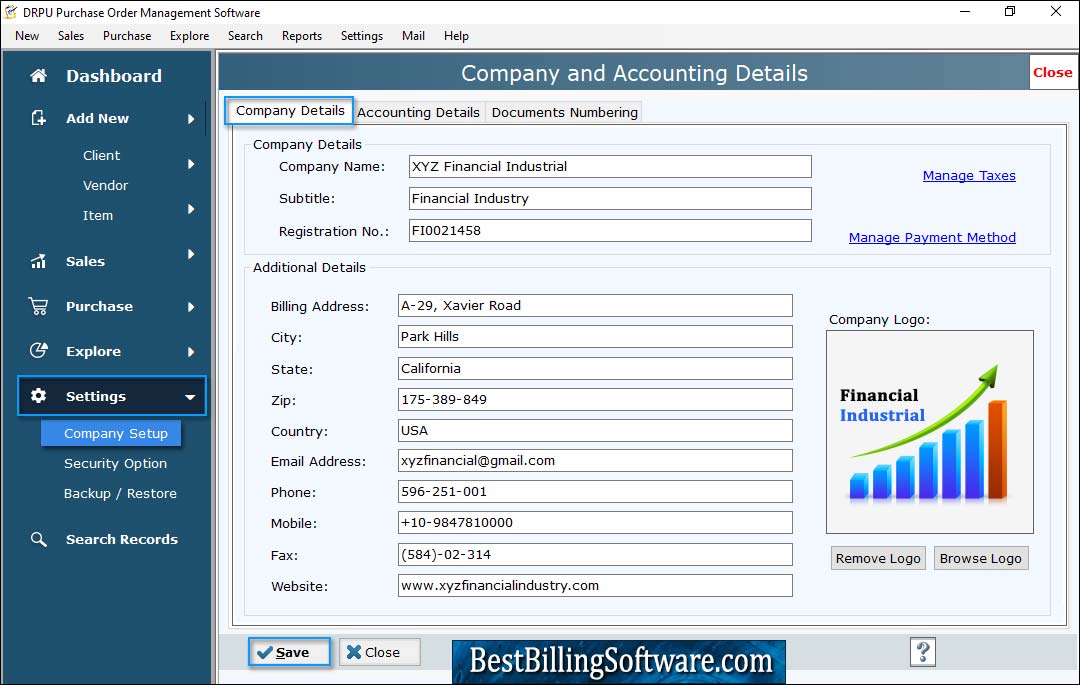Click the Save button
Screen dimensions: 1080x685
(289, 652)
